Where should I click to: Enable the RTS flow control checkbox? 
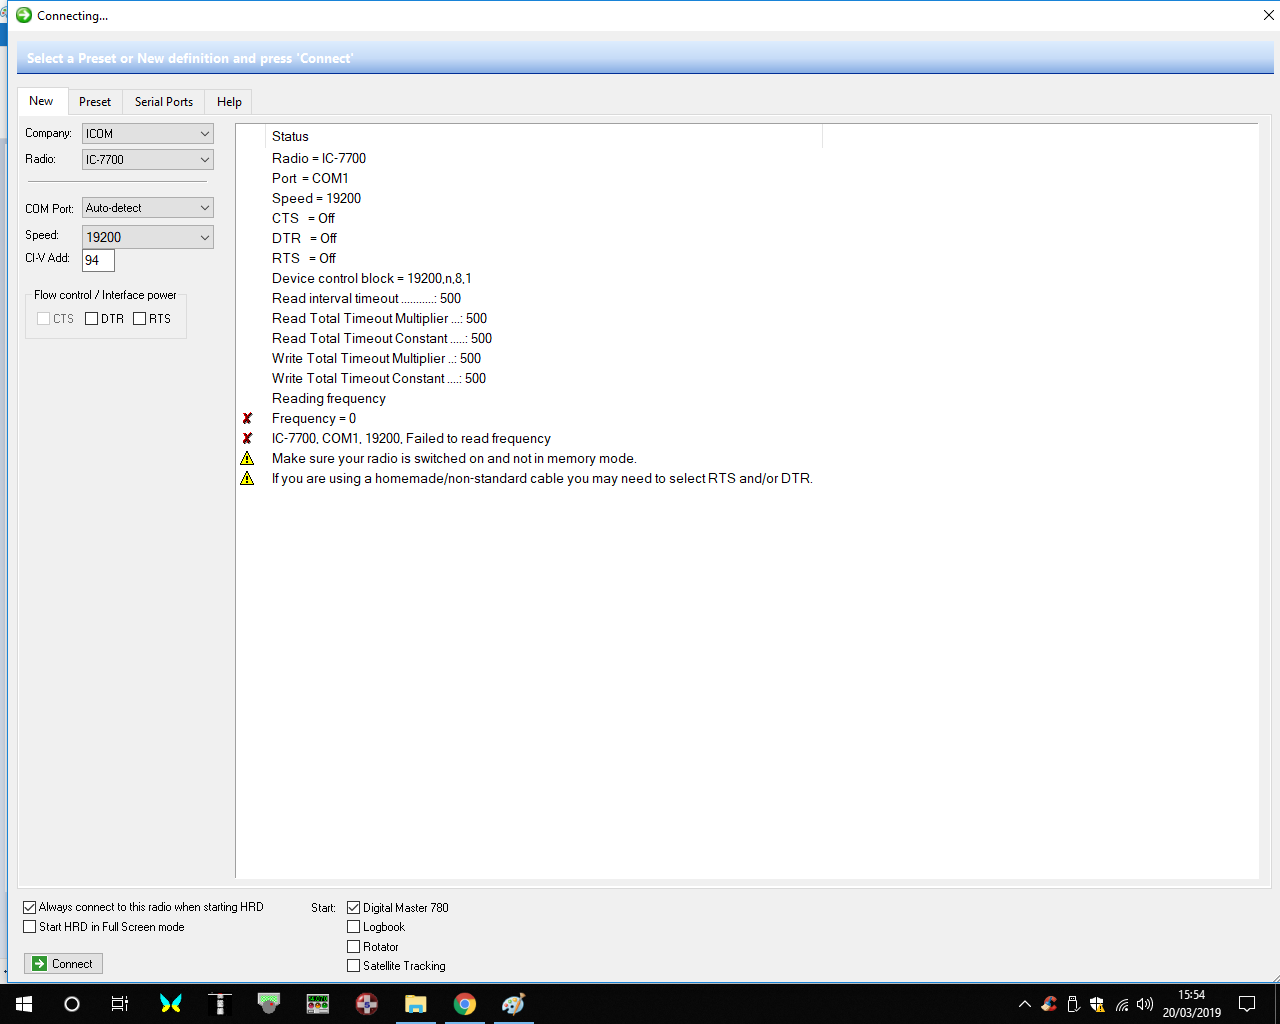point(140,319)
